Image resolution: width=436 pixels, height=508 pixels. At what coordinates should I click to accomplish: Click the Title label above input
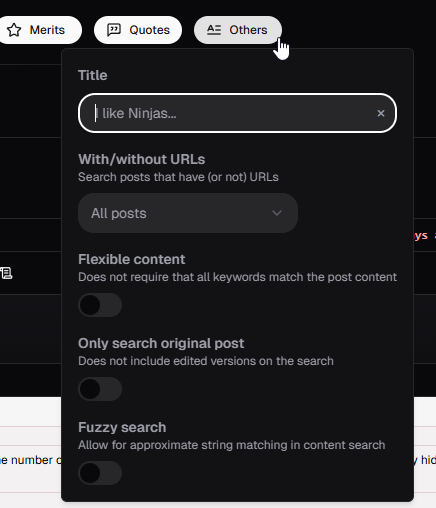click(93, 75)
